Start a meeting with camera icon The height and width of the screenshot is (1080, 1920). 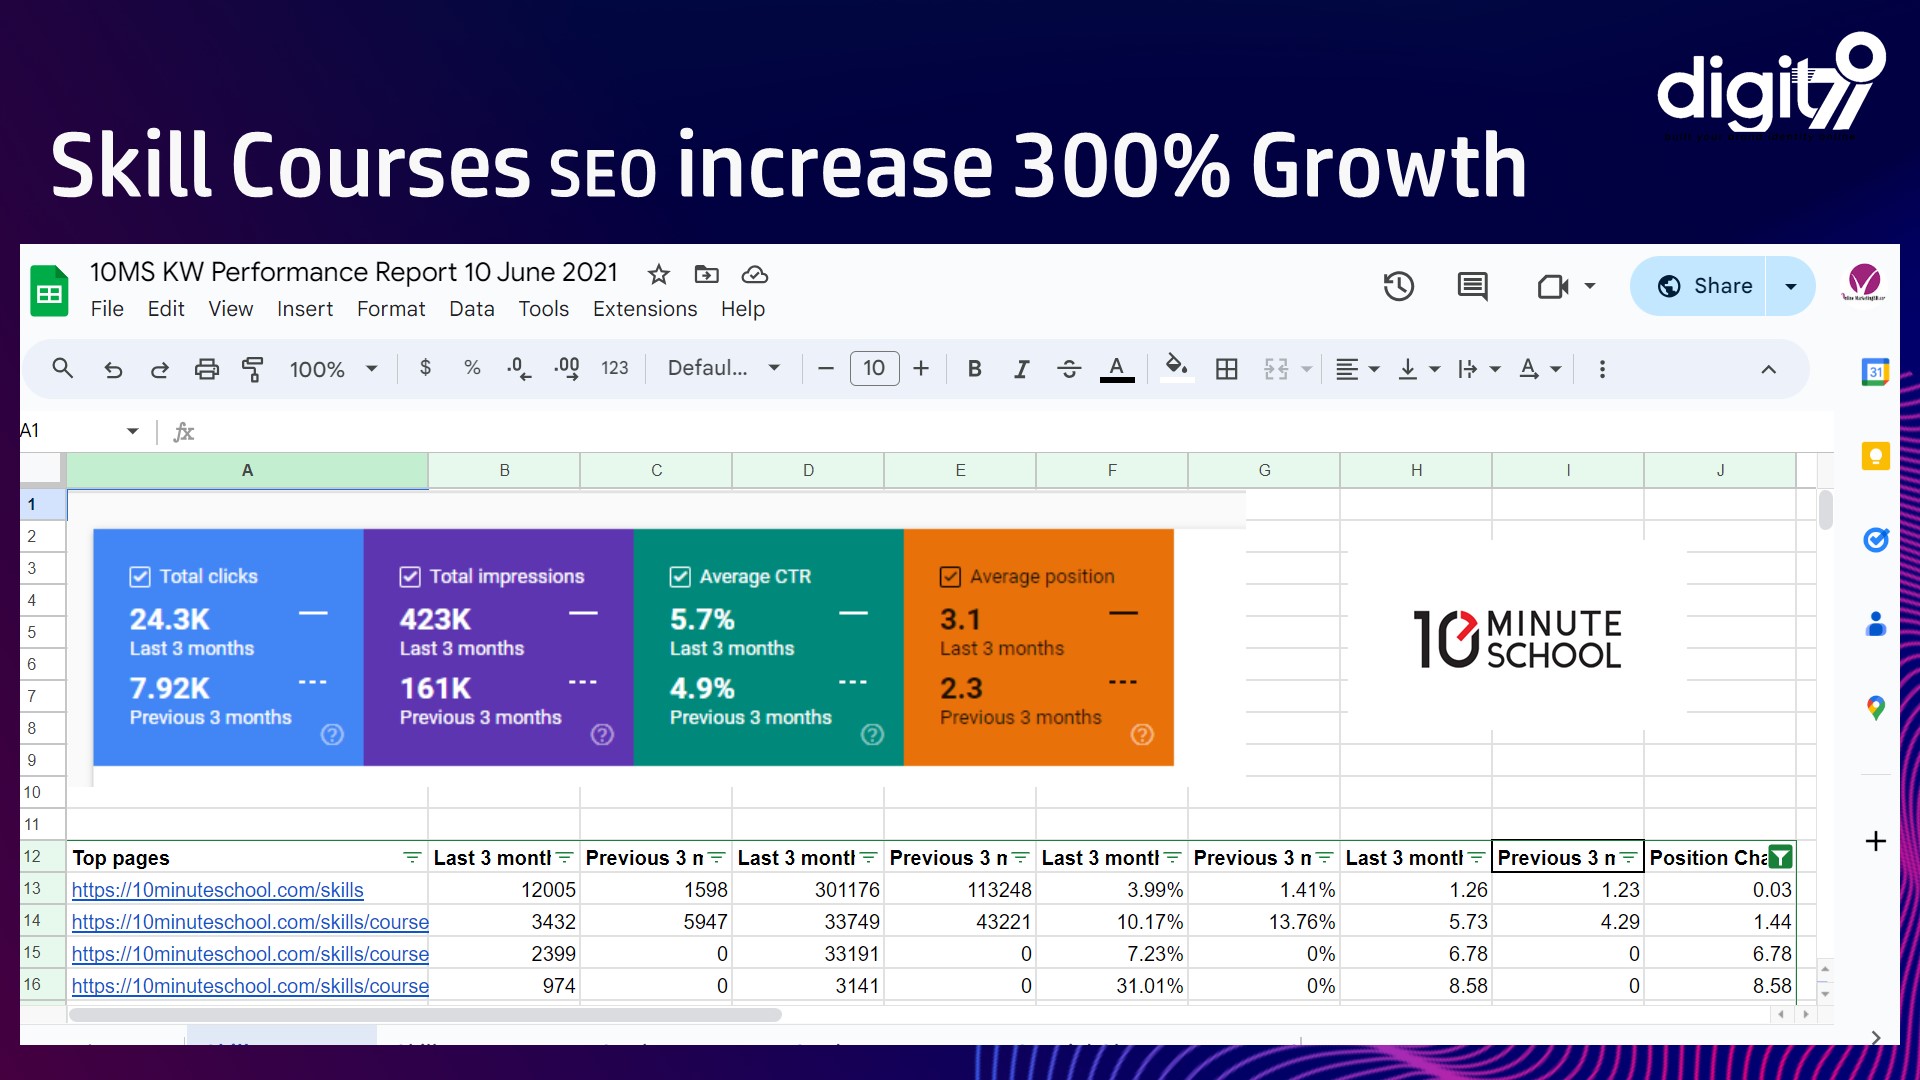[x=1553, y=287]
